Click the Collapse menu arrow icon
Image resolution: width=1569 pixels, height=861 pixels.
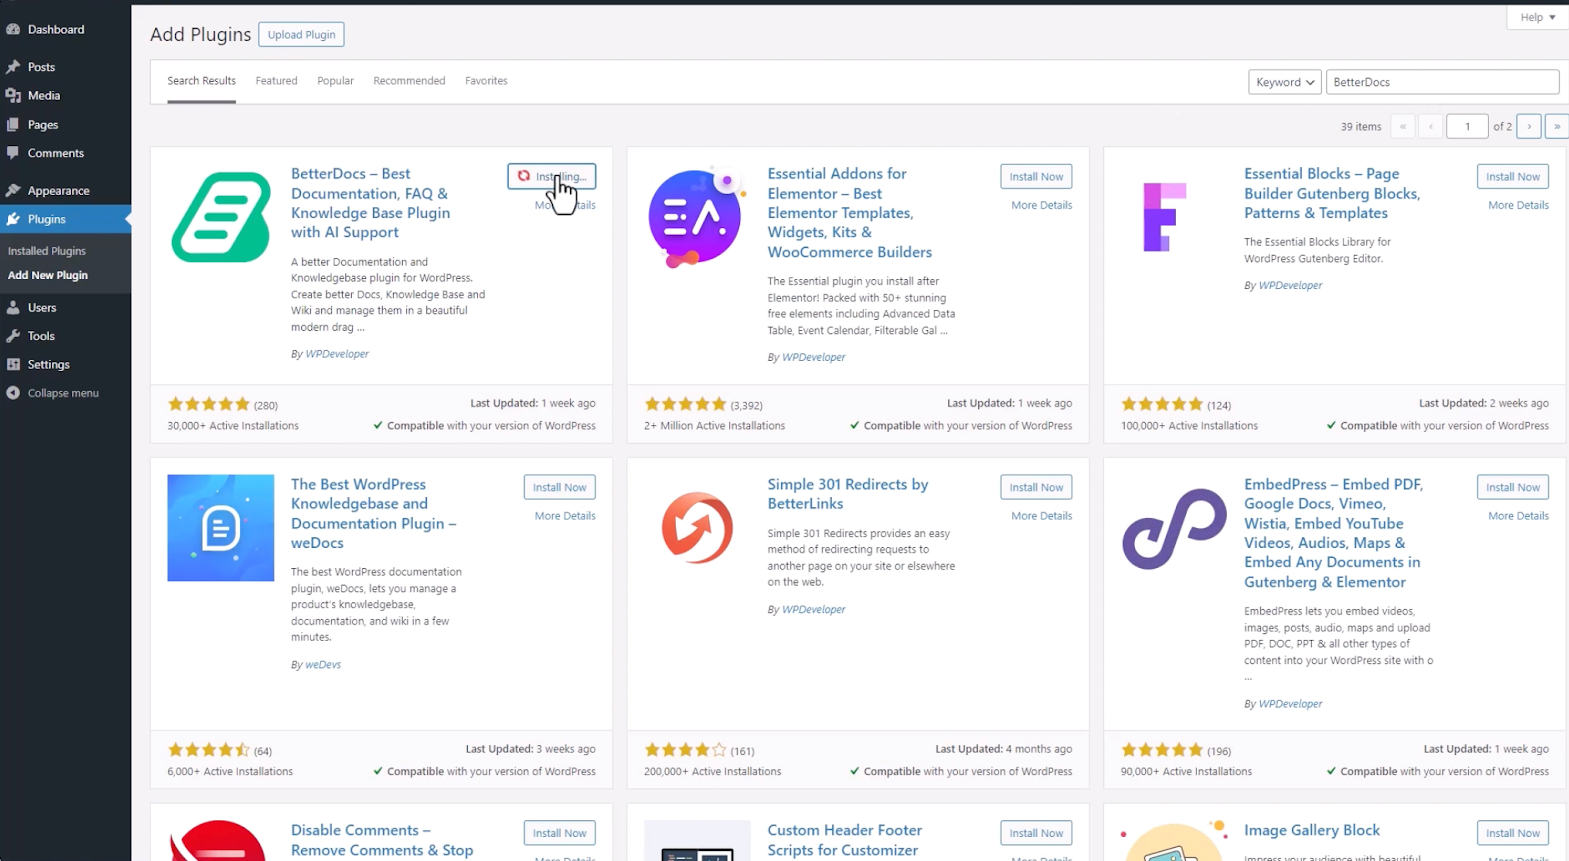click(x=13, y=393)
